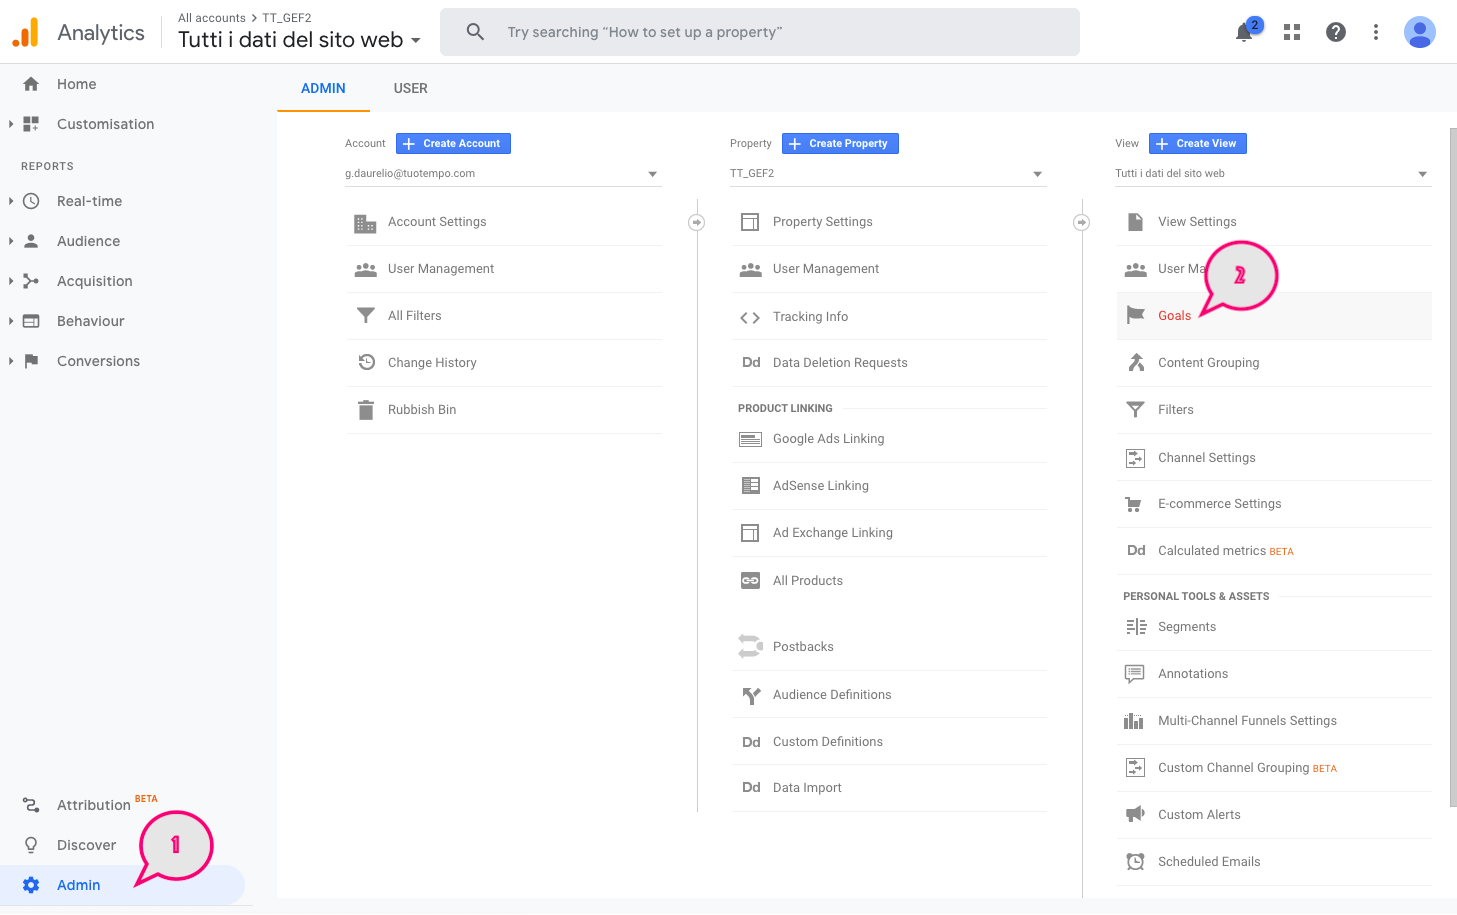Switch to the ADMIN tab
The height and width of the screenshot is (915, 1457).
coord(323,88)
